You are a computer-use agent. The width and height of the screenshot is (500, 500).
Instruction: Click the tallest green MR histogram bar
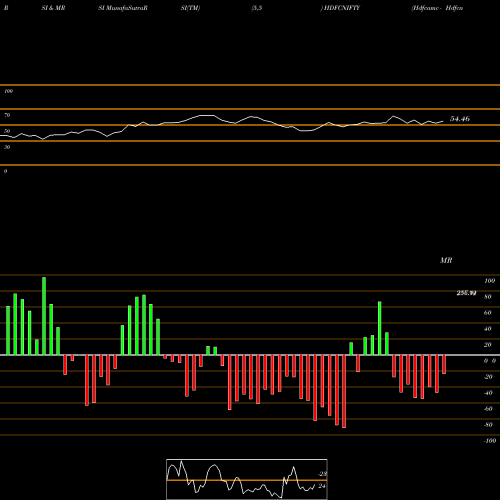(44, 316)
